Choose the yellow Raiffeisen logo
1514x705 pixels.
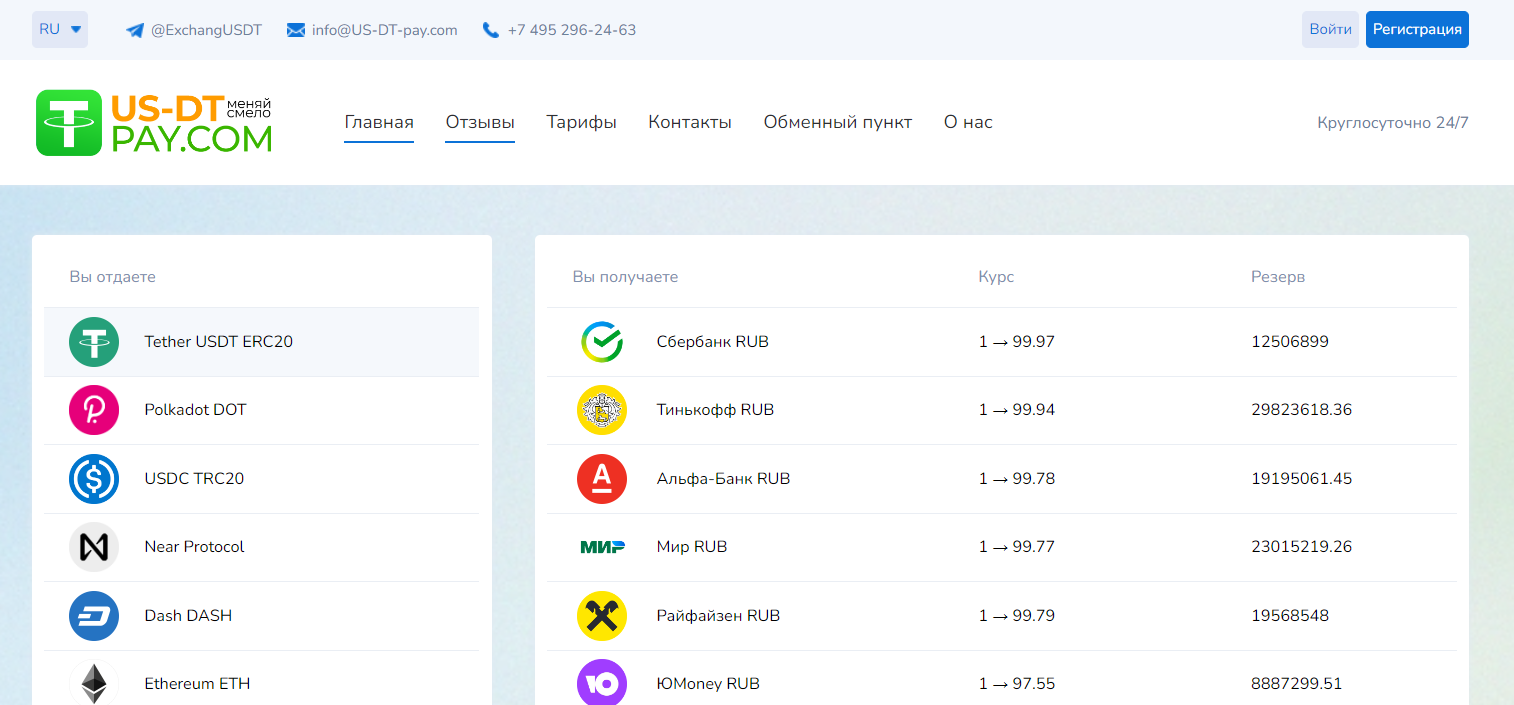(602, 616)
